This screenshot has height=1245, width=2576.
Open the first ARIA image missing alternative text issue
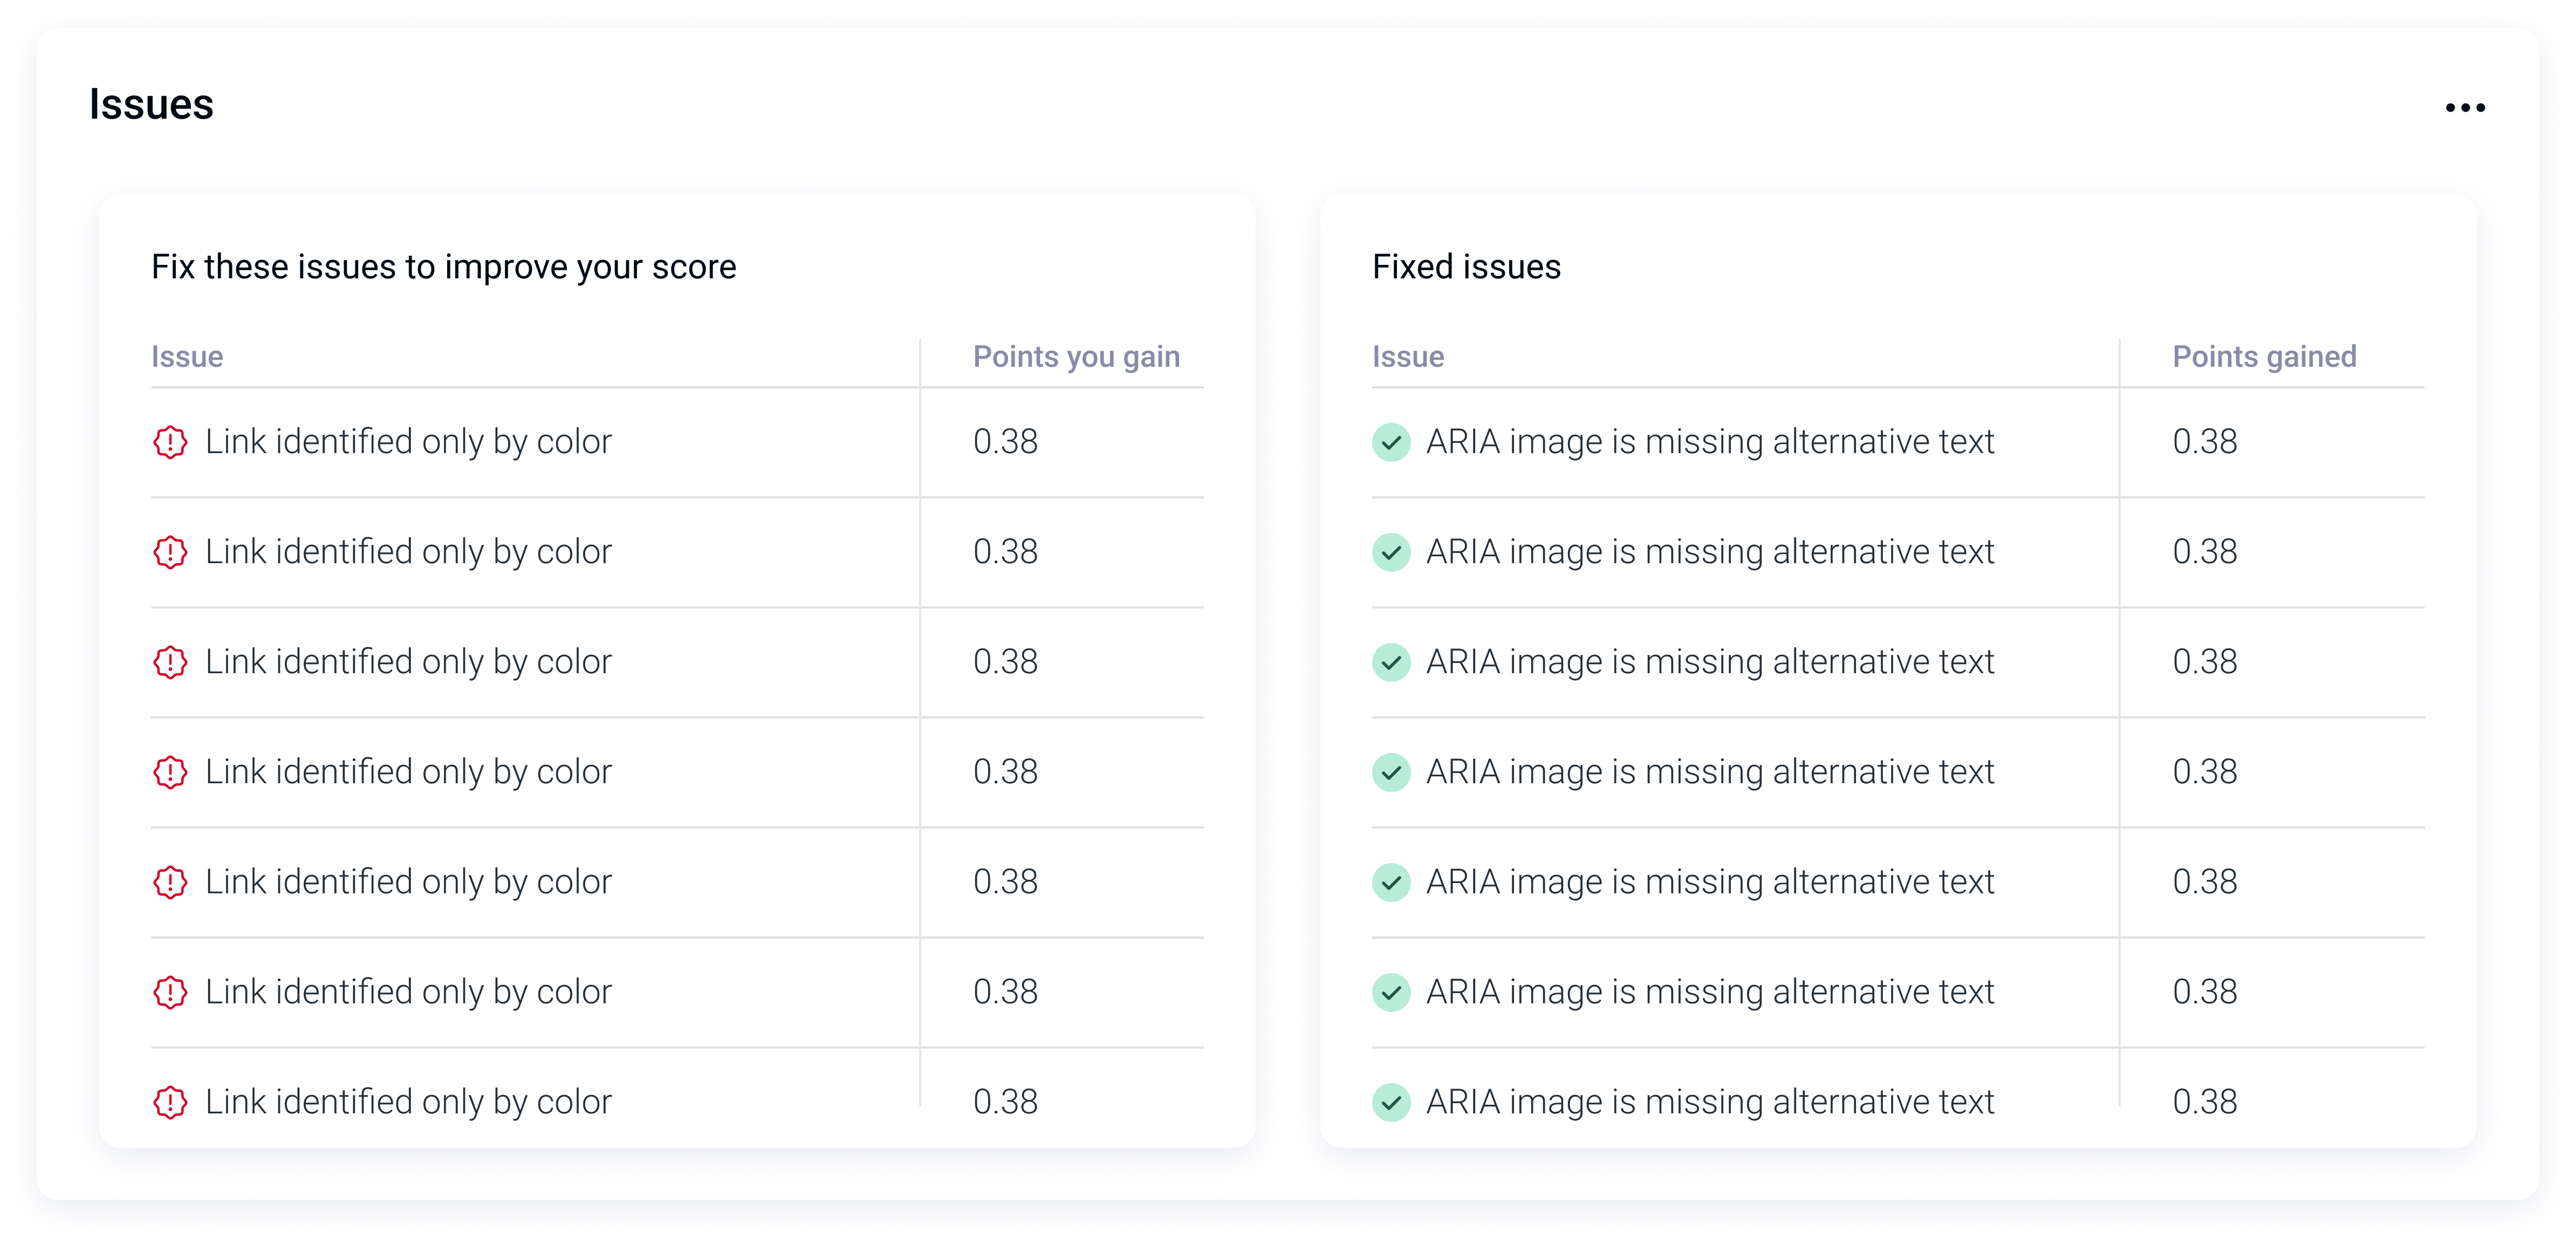point(1709,442)
